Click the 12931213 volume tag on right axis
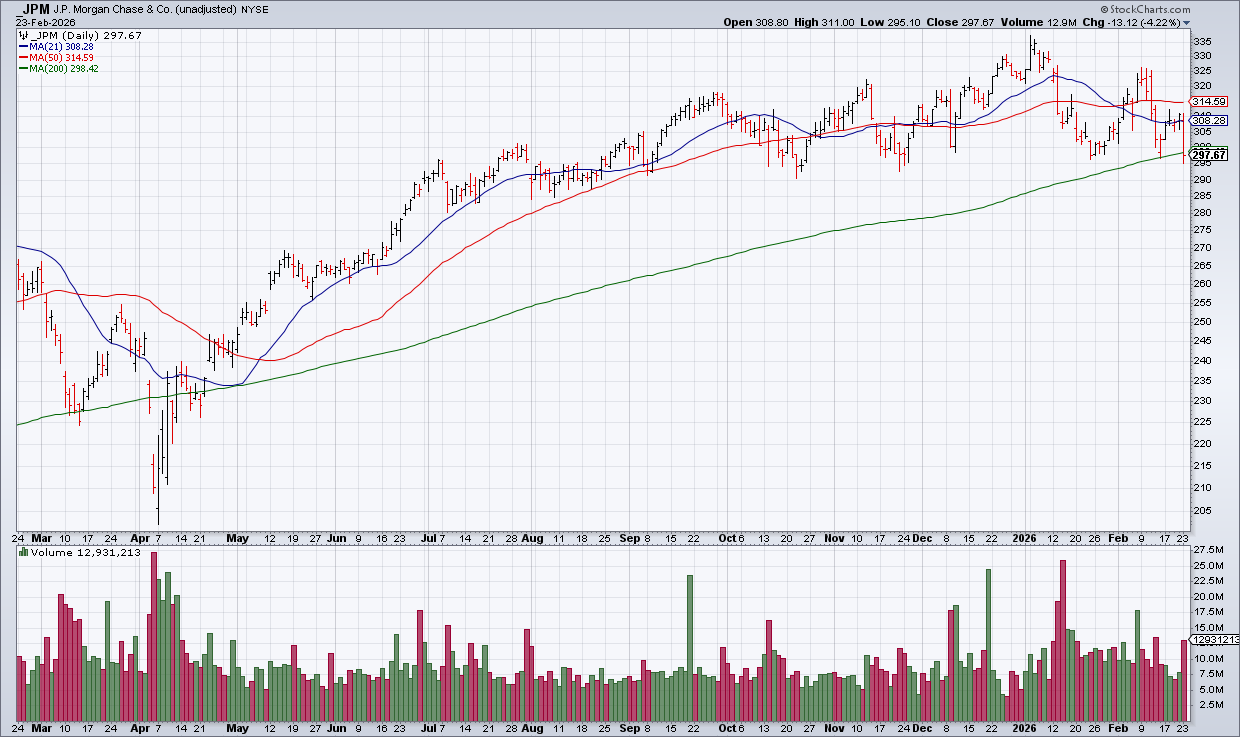The height and width of the screenshot is (737, 1240). [1212, 640]
